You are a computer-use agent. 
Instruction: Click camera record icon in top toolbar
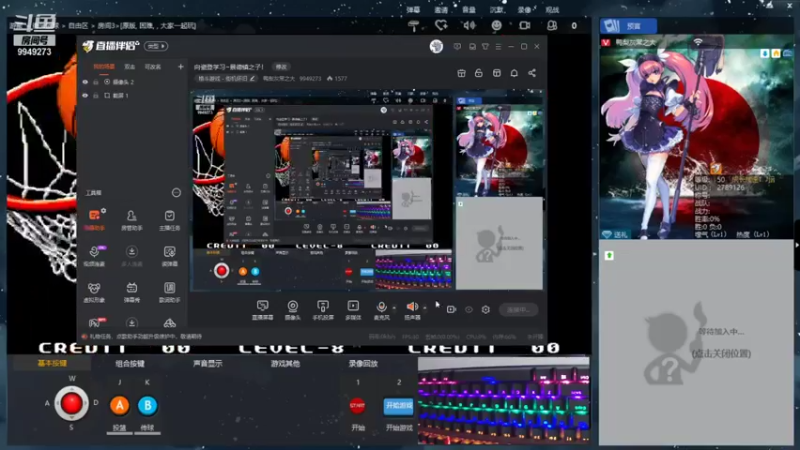click(x=524, y=25)
